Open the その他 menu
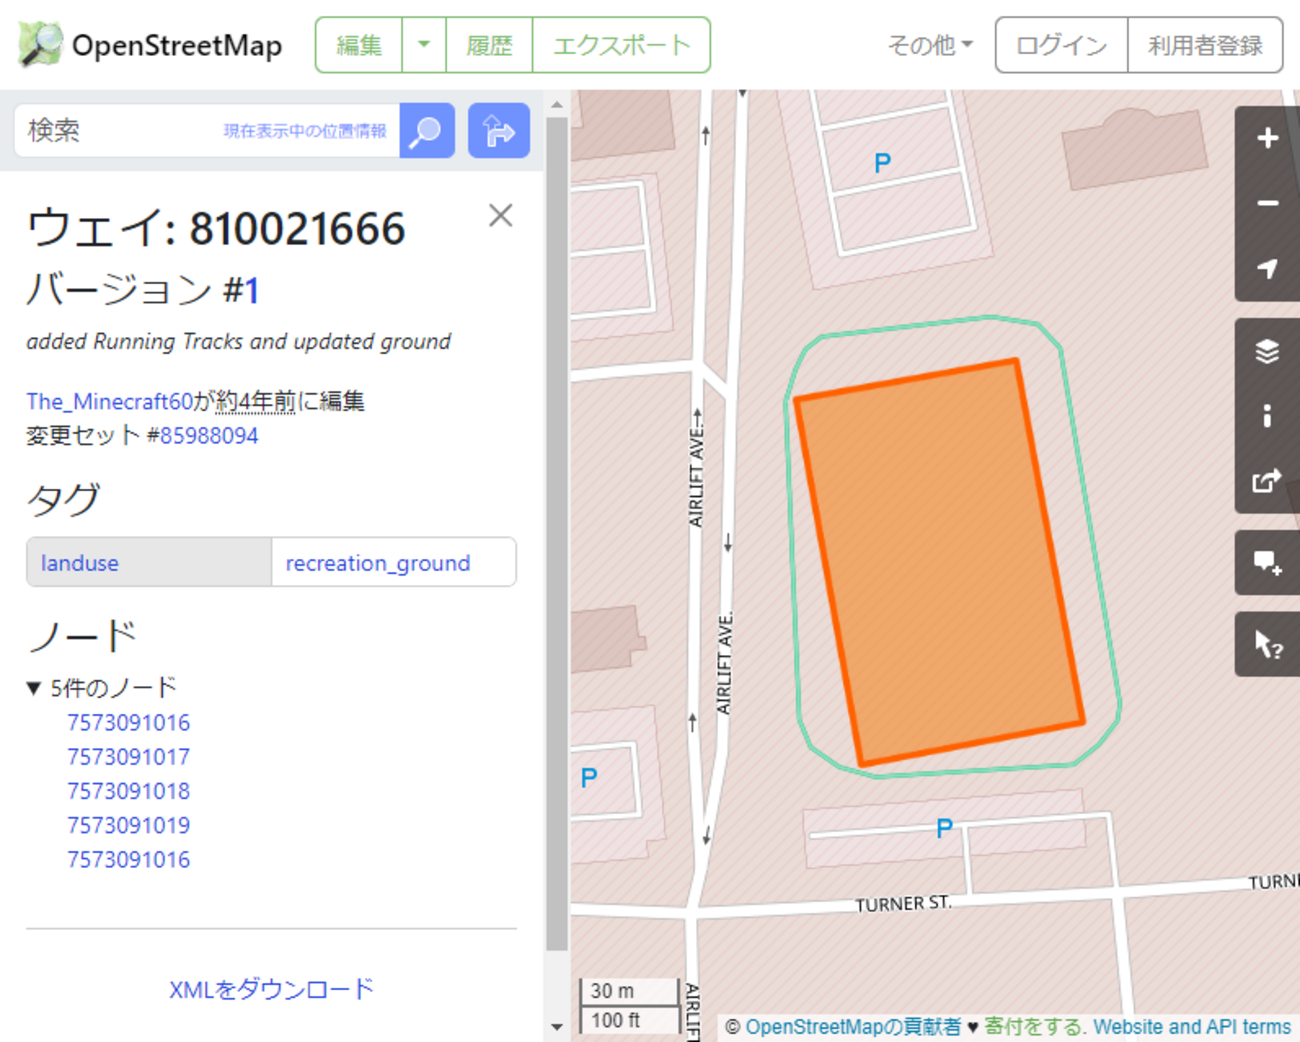 (928, 45)
